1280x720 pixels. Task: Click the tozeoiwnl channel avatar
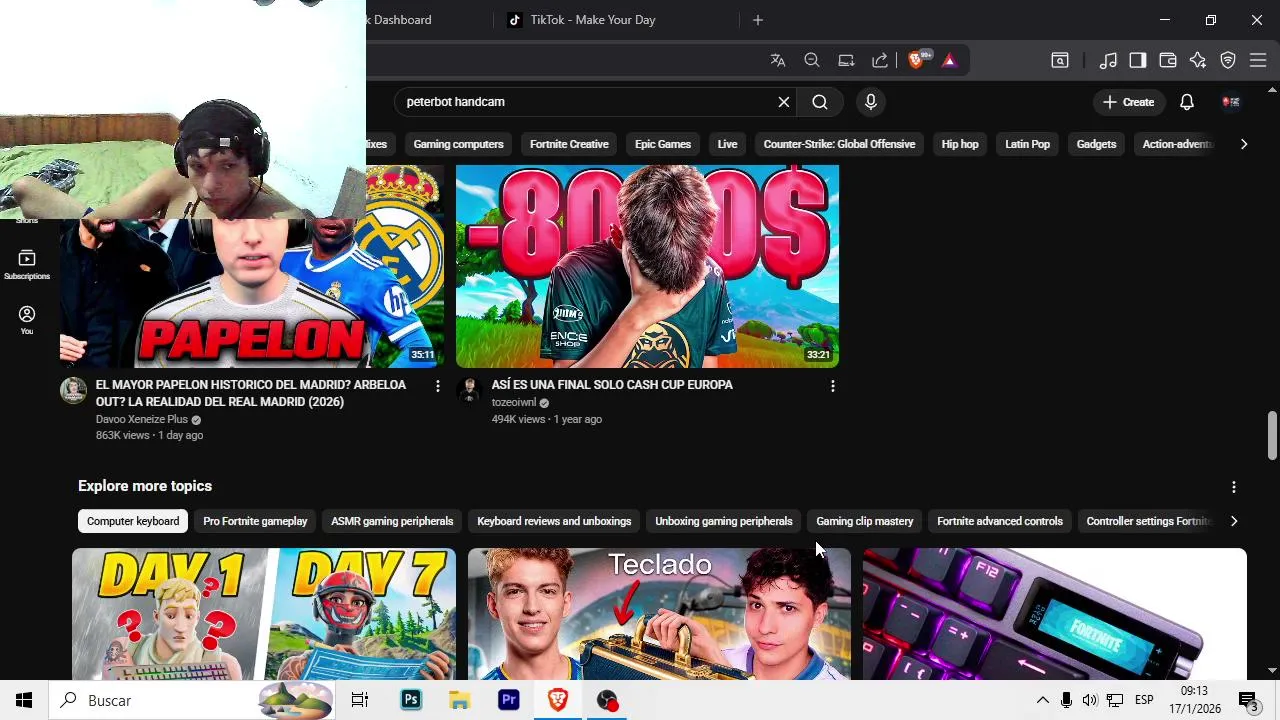point(469,390)
